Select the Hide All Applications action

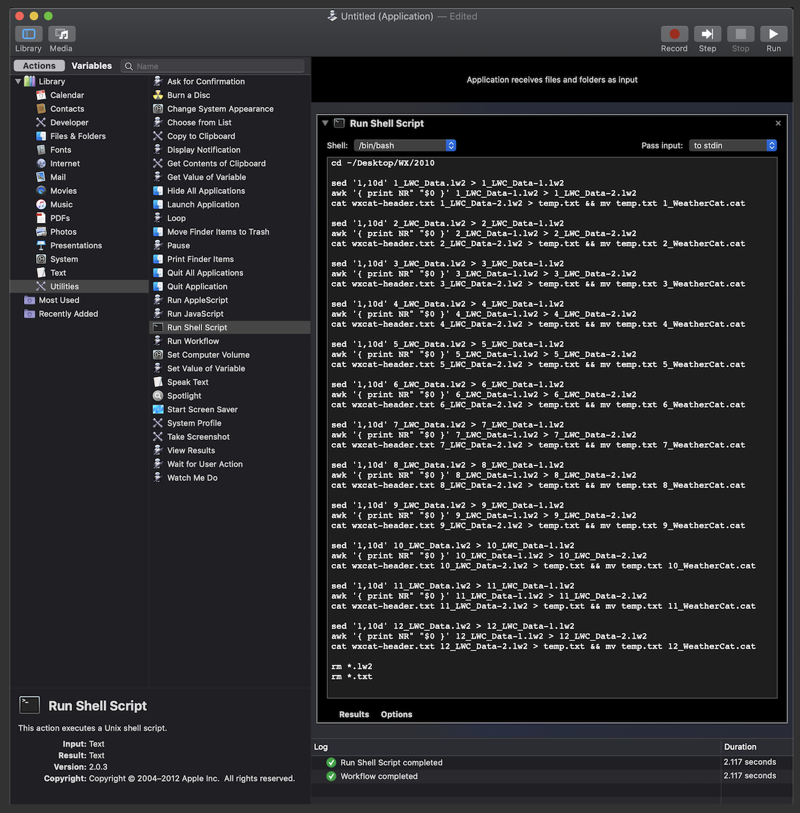click(x=206, y=191)
